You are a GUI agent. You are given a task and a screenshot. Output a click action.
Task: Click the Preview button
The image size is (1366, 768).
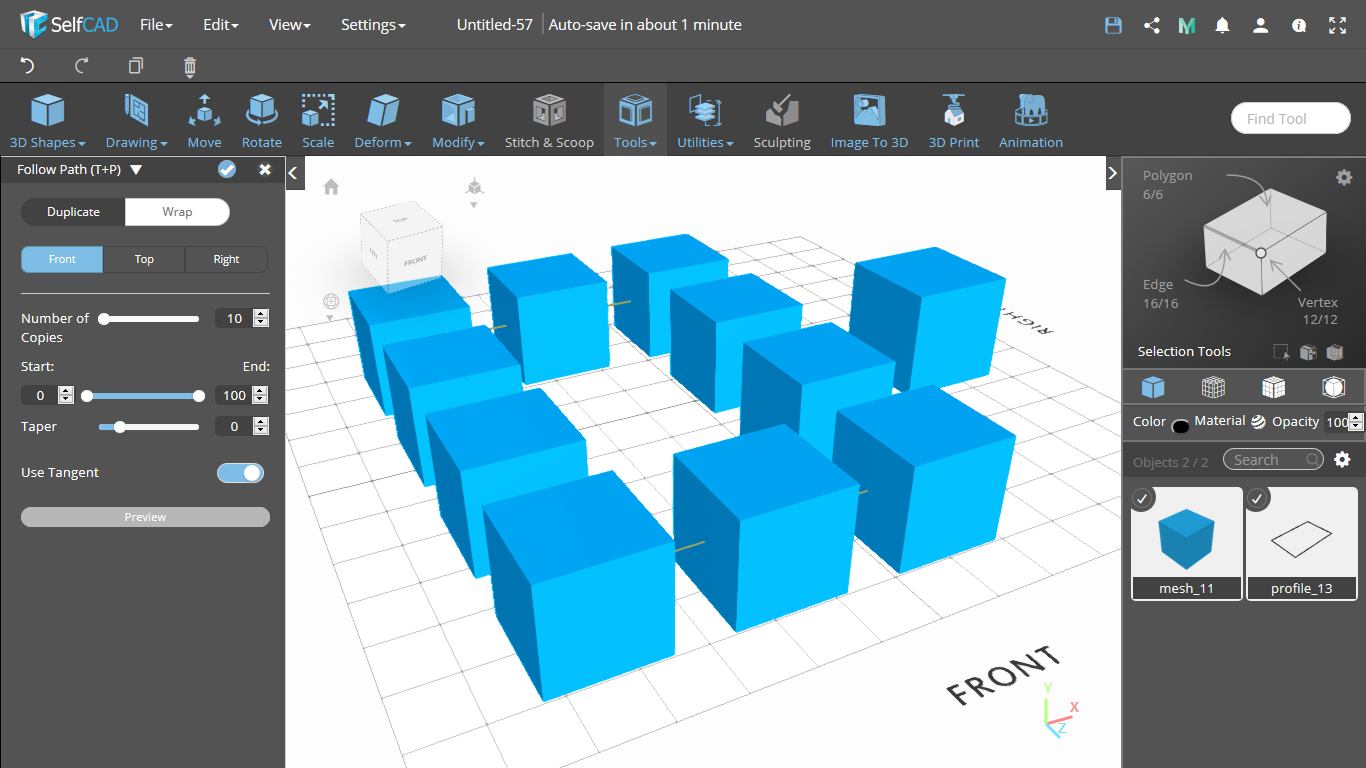click(x=145, y=517)
